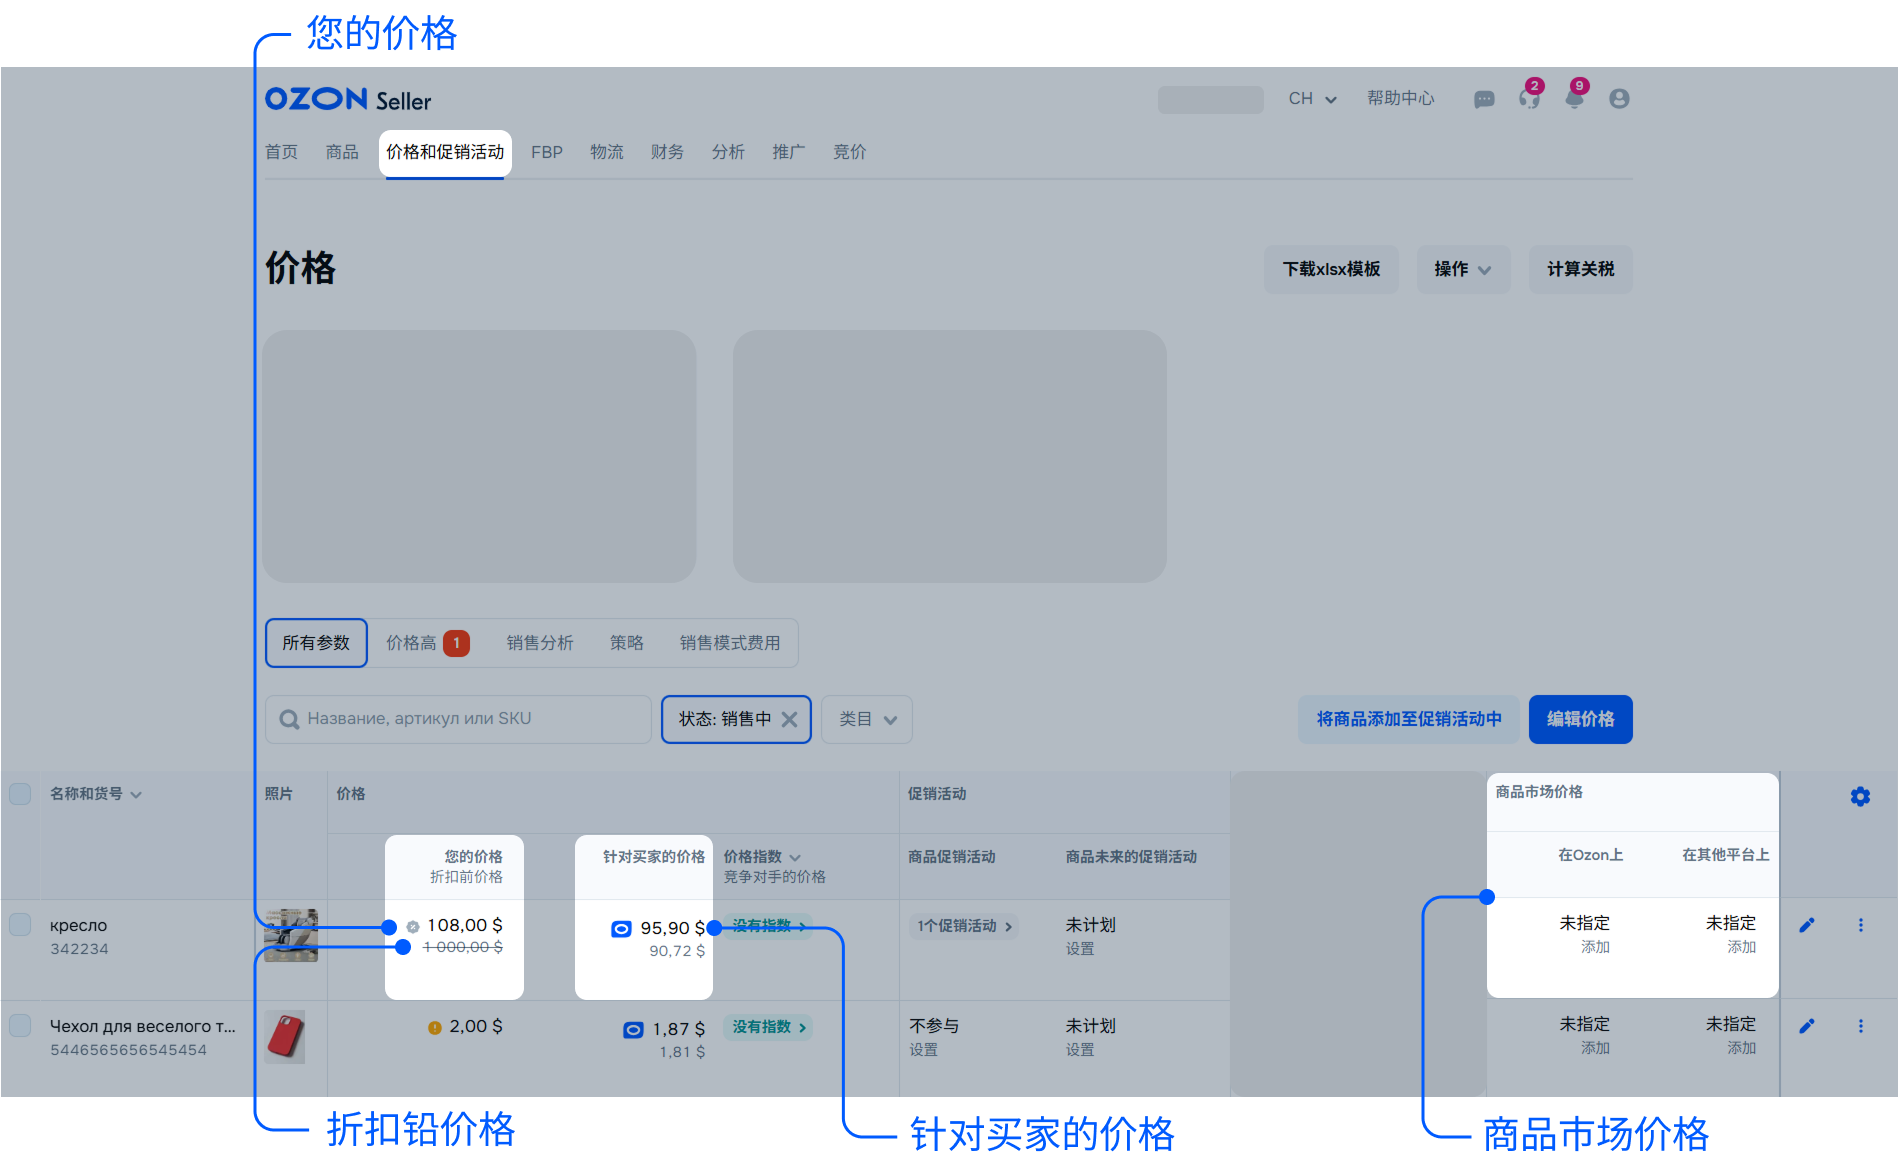Remove the 状态: 销售中 filter
This screenshot has width=1898, height=1175.
coord(789,719)
